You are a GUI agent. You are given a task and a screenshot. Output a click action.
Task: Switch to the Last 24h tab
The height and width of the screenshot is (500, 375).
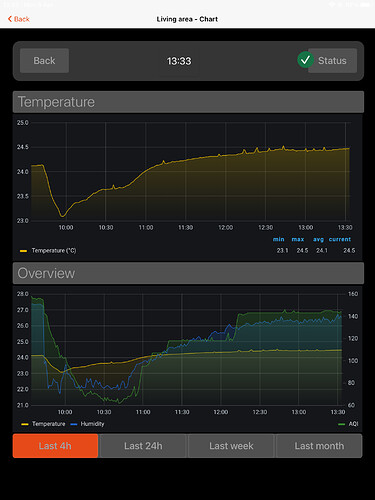143,446
